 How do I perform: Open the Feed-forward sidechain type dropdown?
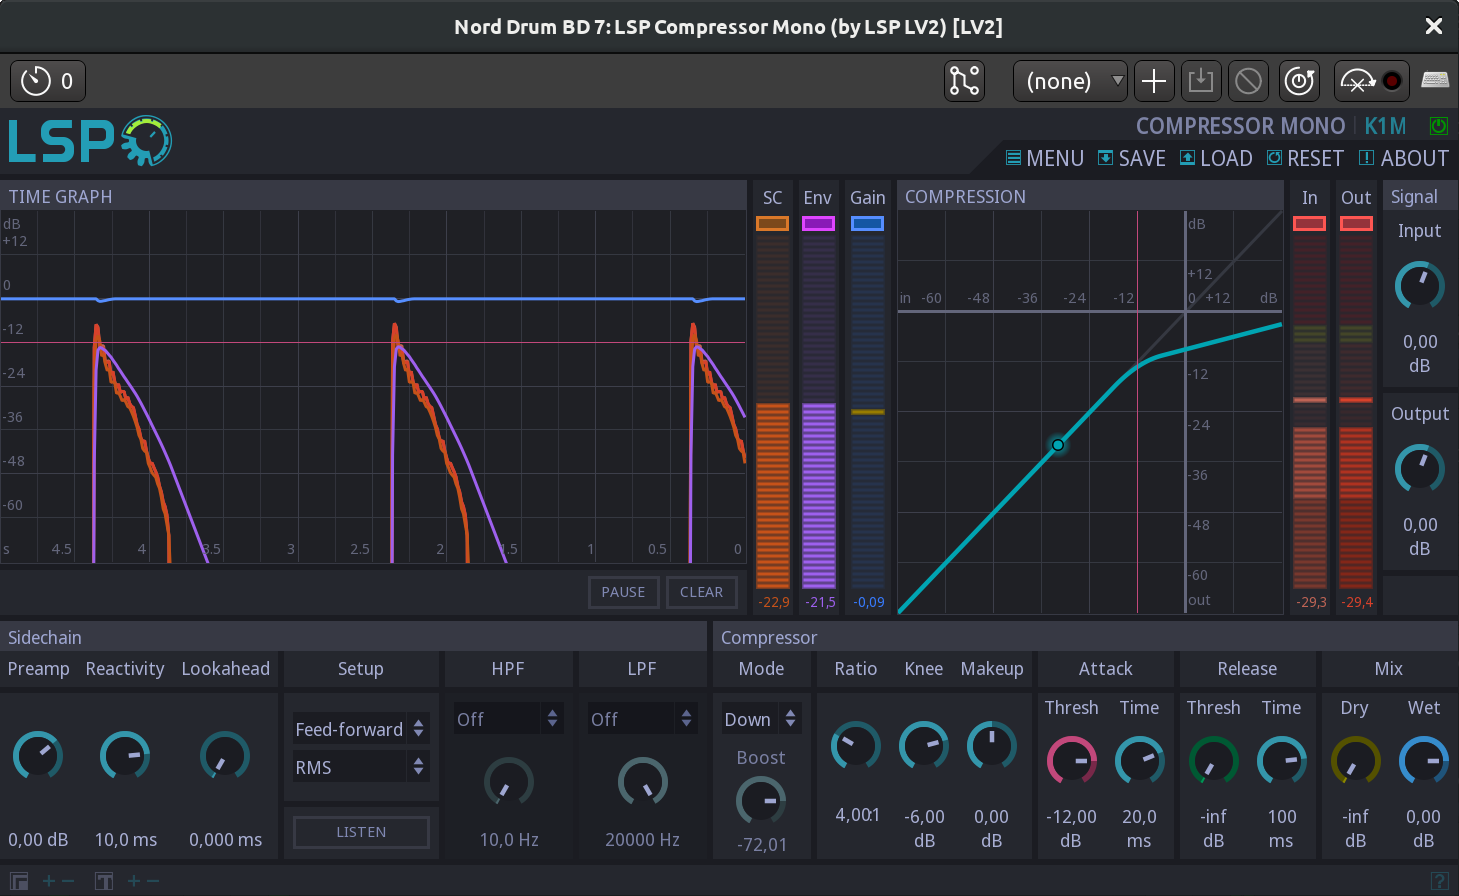(x=360, y=729)
